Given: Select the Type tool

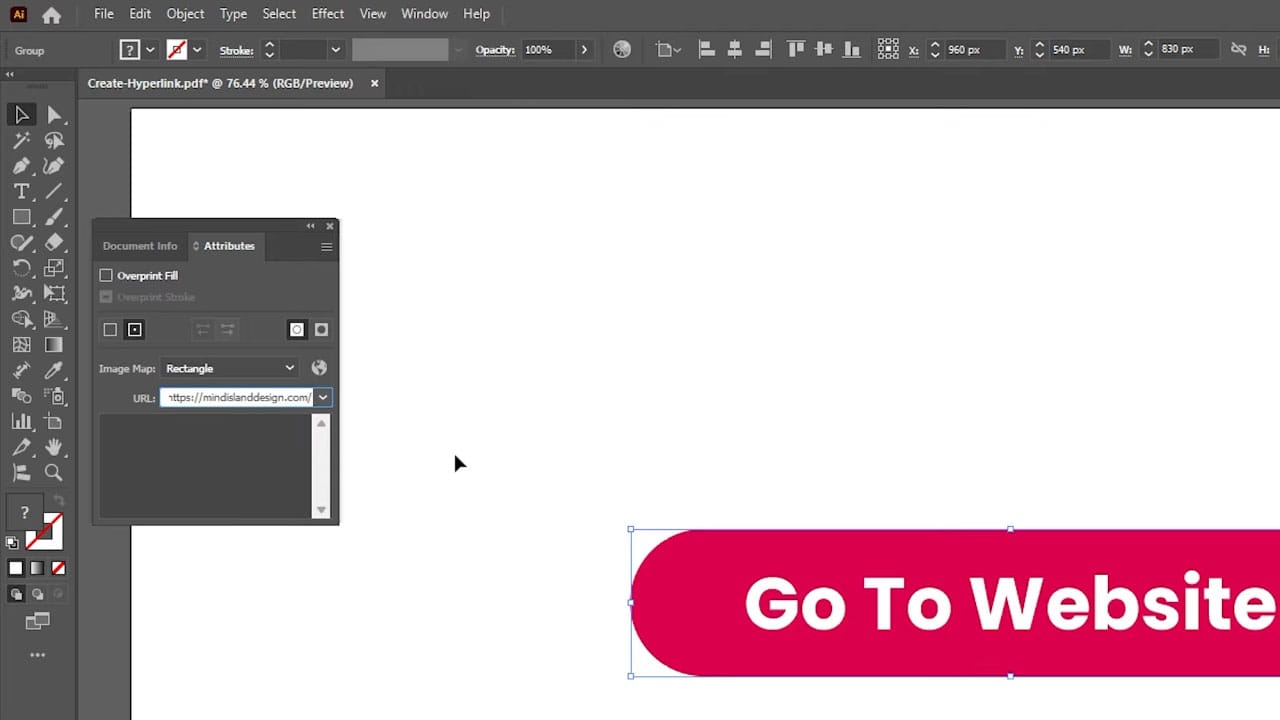Looking at the screenshot, I should coord(21,191).
